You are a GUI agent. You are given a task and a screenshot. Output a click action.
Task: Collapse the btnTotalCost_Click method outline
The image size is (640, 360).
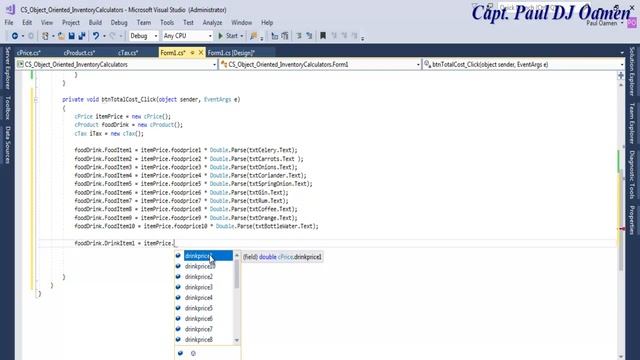pos(36,100)
